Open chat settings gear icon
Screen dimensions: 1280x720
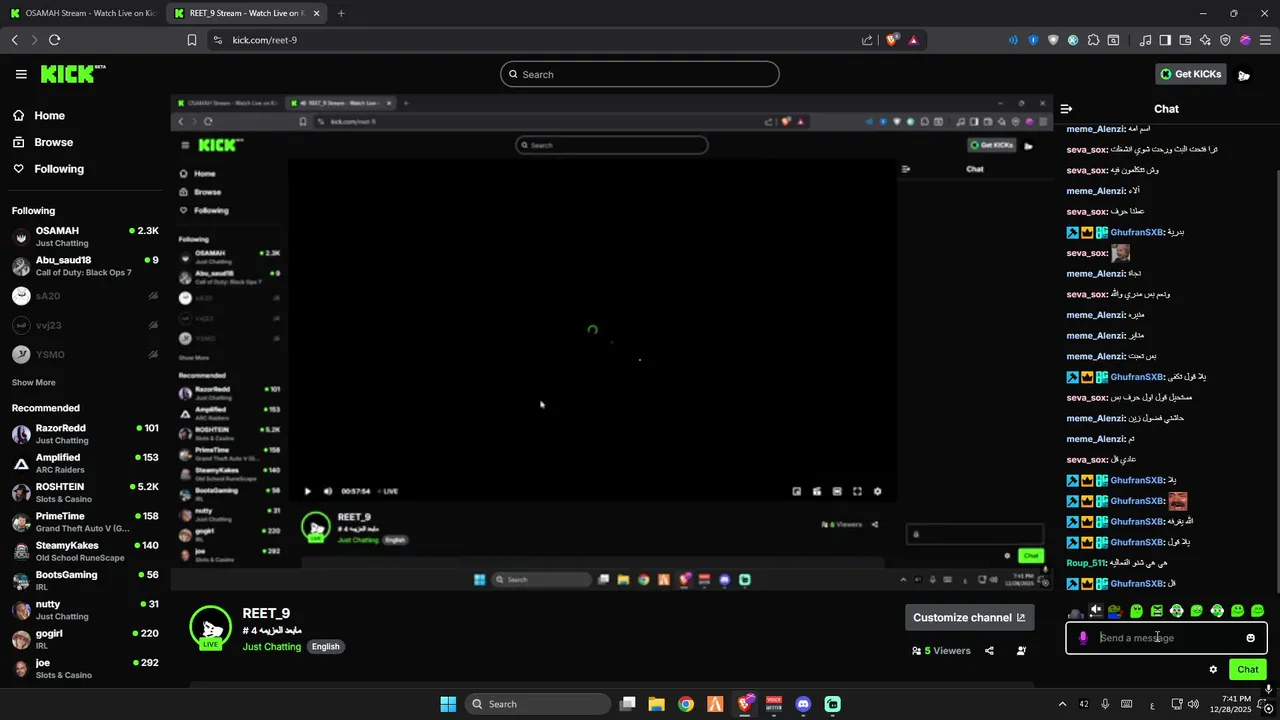[x=1213, y=670]
